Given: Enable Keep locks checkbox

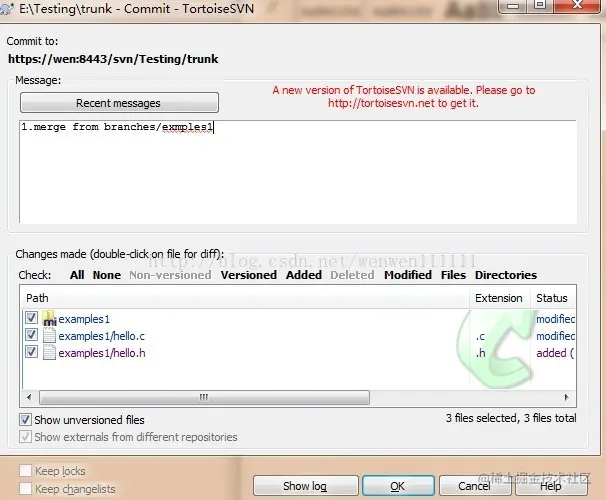Looking at the screenshot, I should (26, 471).
